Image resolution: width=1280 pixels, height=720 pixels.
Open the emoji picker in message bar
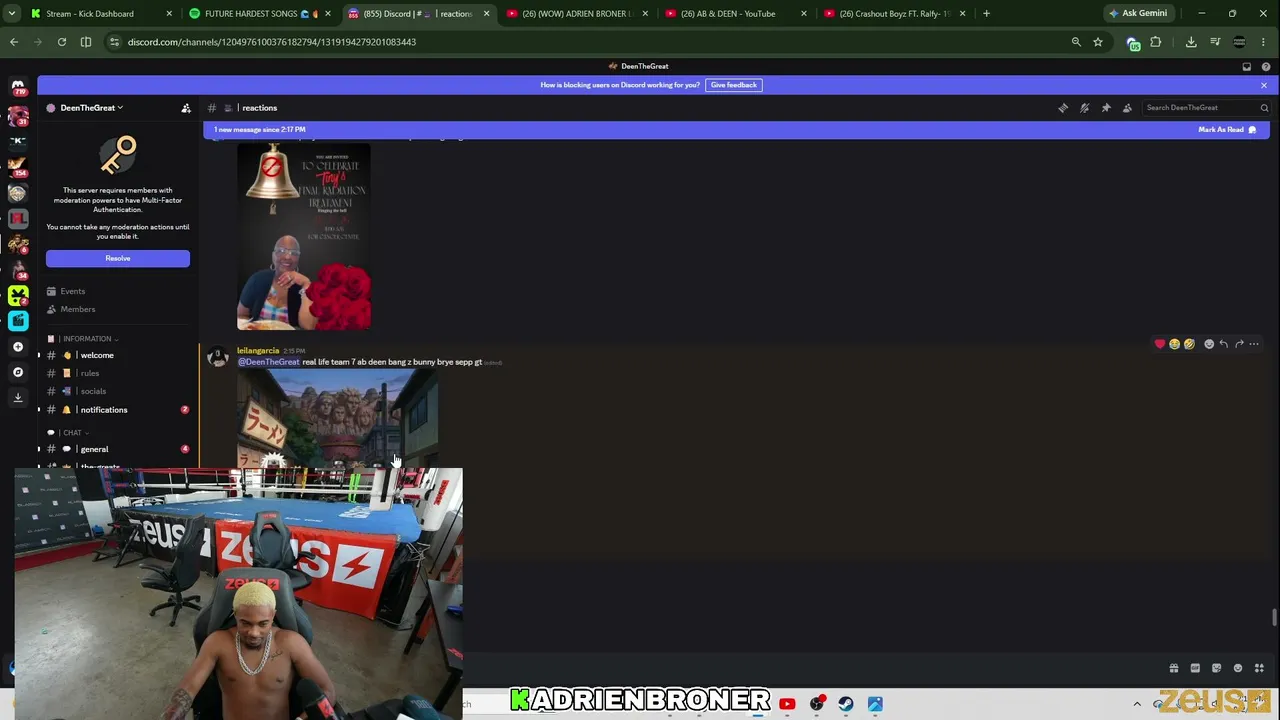[1238, 668]
